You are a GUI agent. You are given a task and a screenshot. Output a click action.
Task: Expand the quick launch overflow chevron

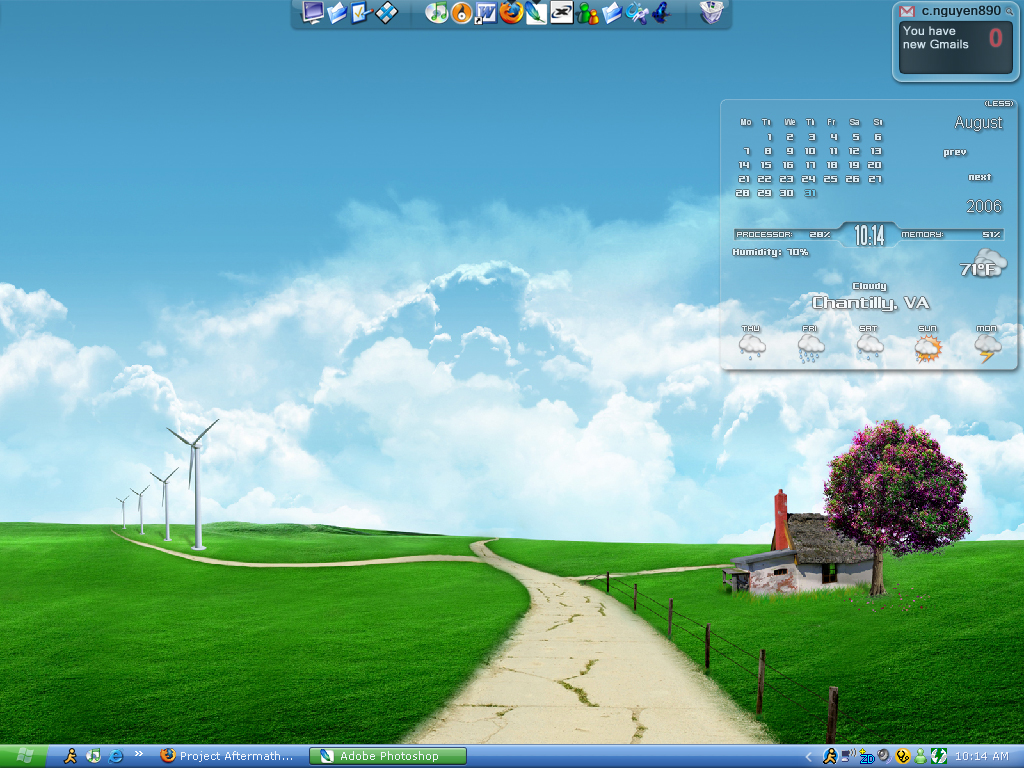pyautogui.click(x=139, y=755)
